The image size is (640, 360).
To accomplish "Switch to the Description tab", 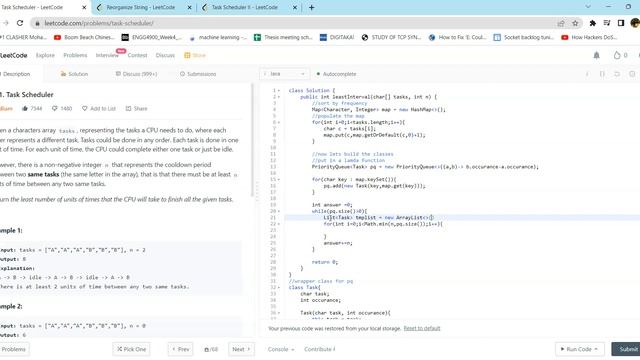I will pos(16,74).
